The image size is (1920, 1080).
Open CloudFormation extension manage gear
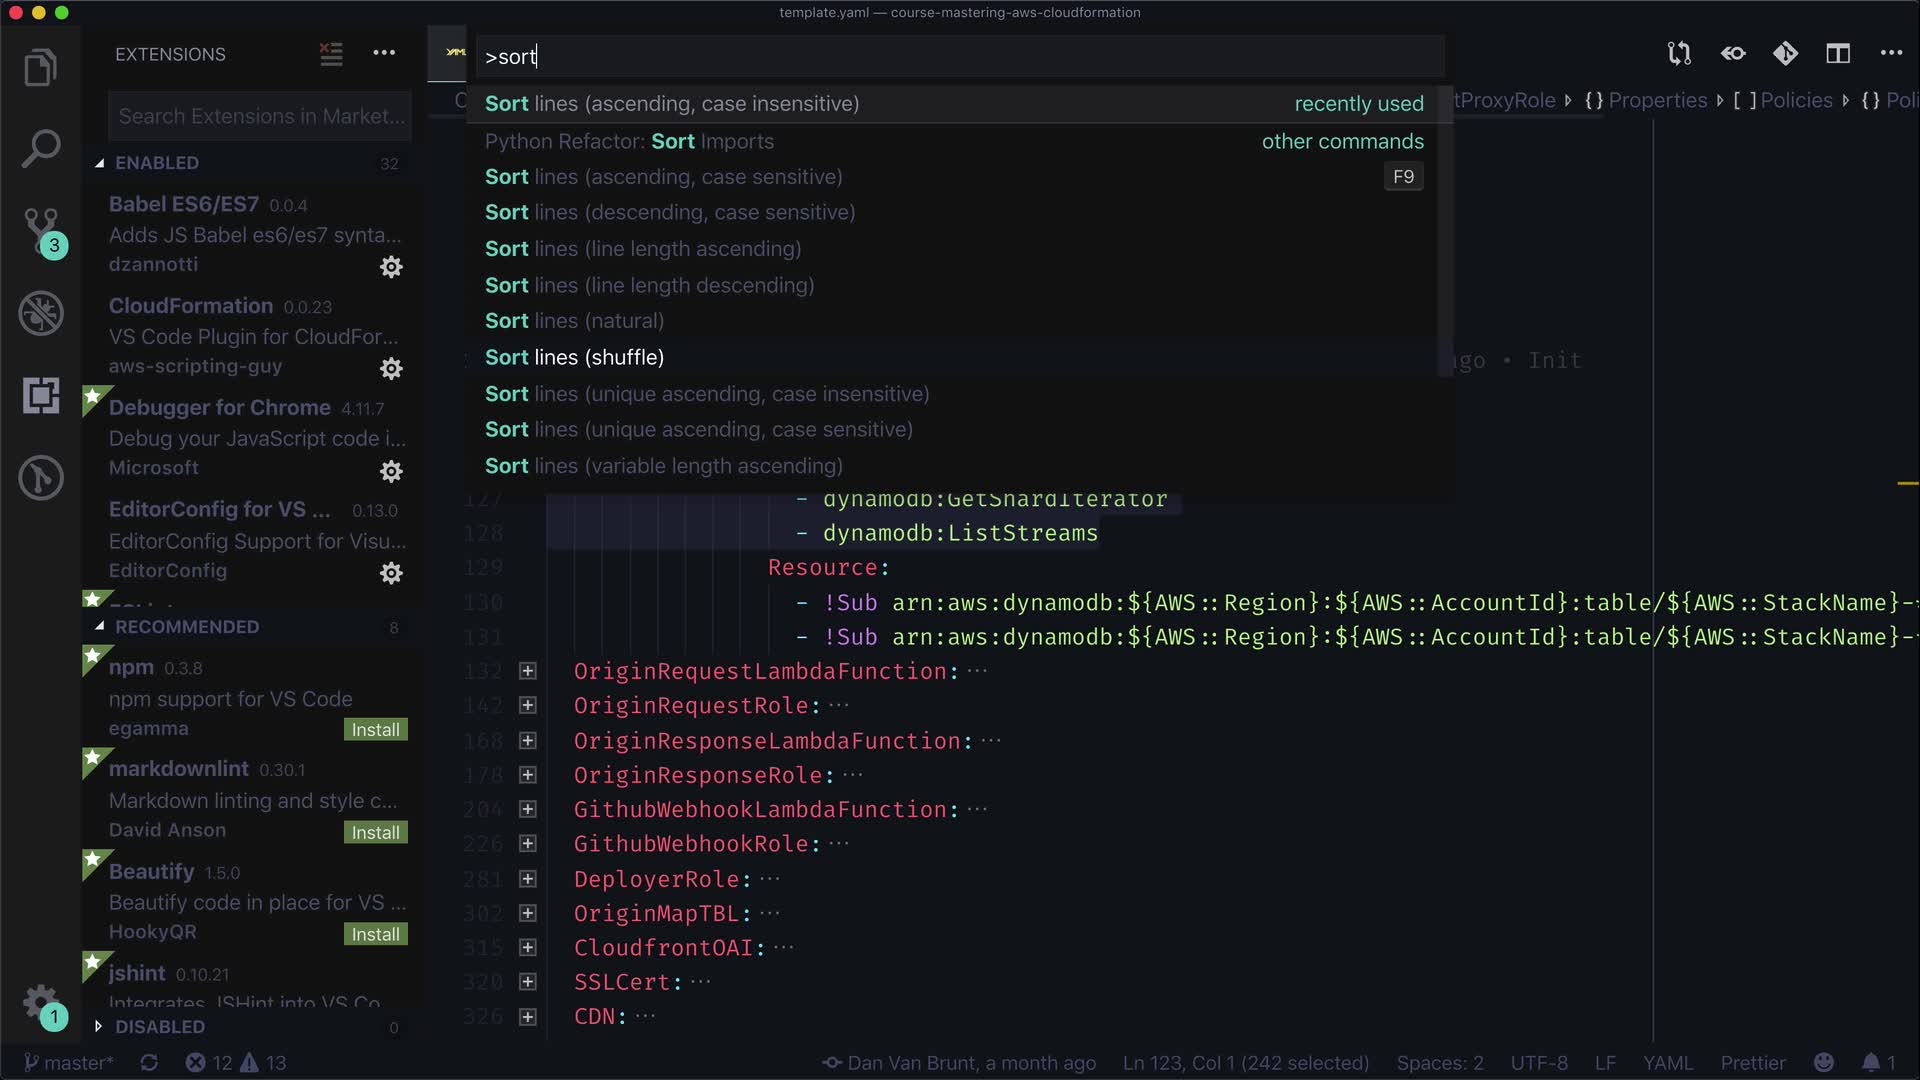(391, 369)
